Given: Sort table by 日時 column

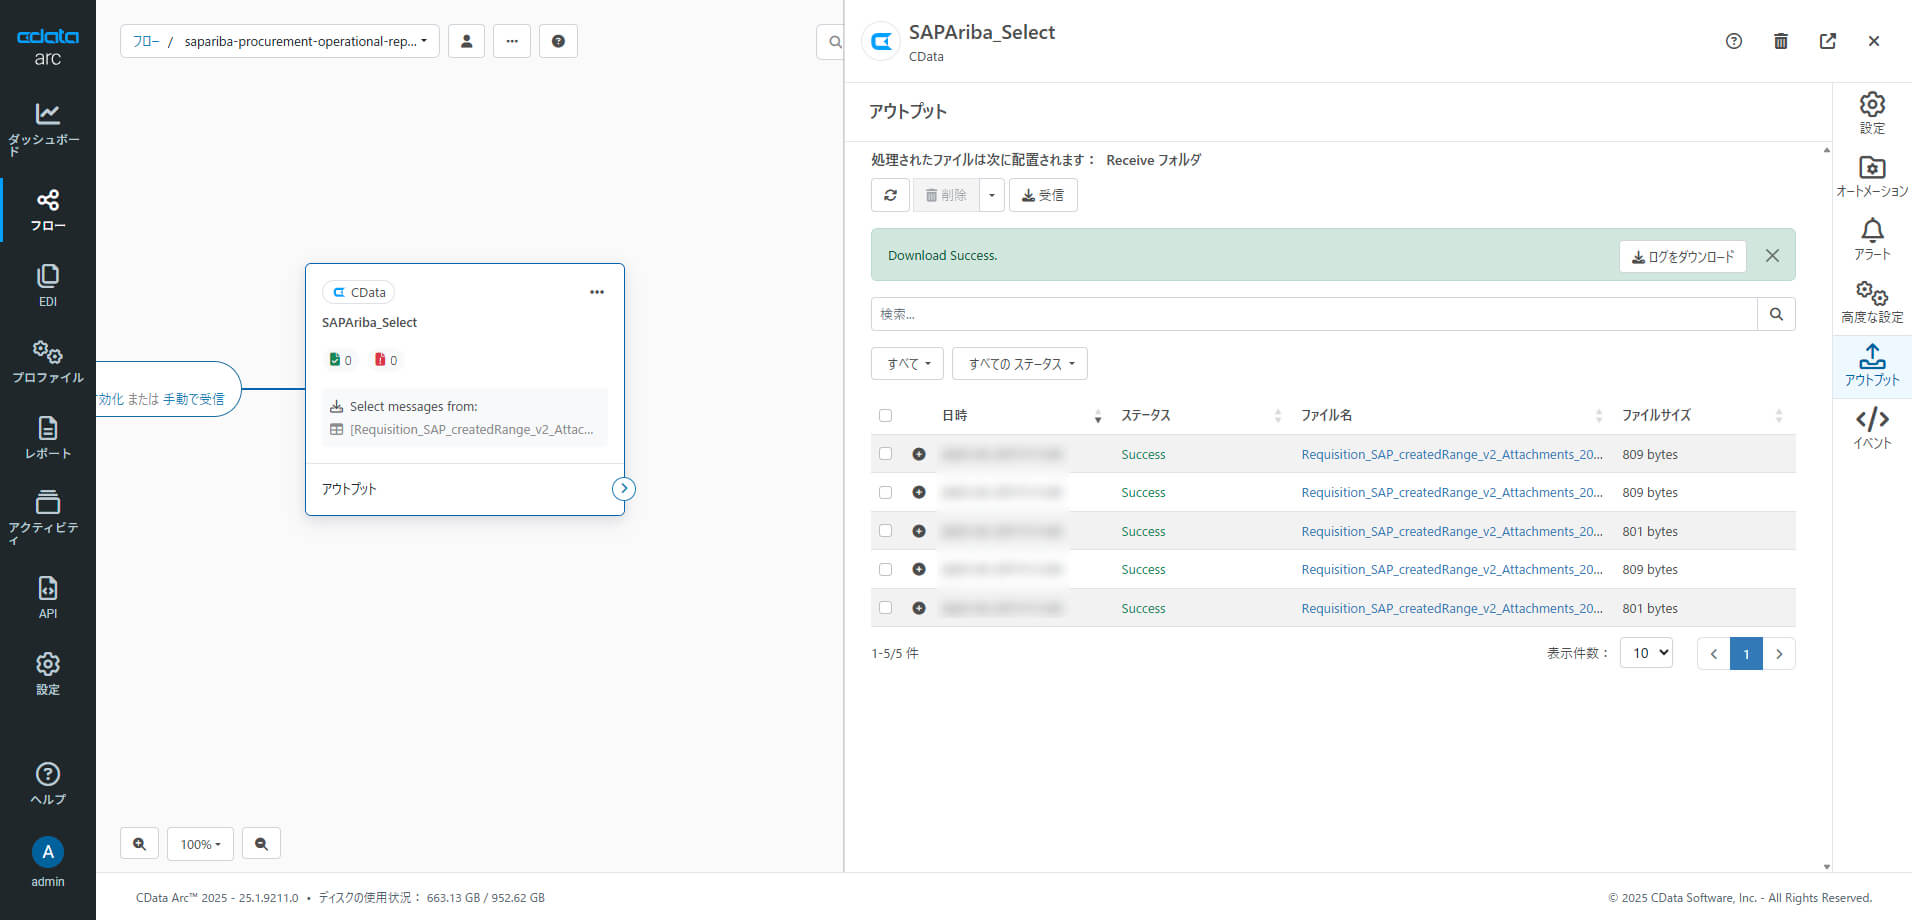Looking at the screenshot, I should [1022, 415].
